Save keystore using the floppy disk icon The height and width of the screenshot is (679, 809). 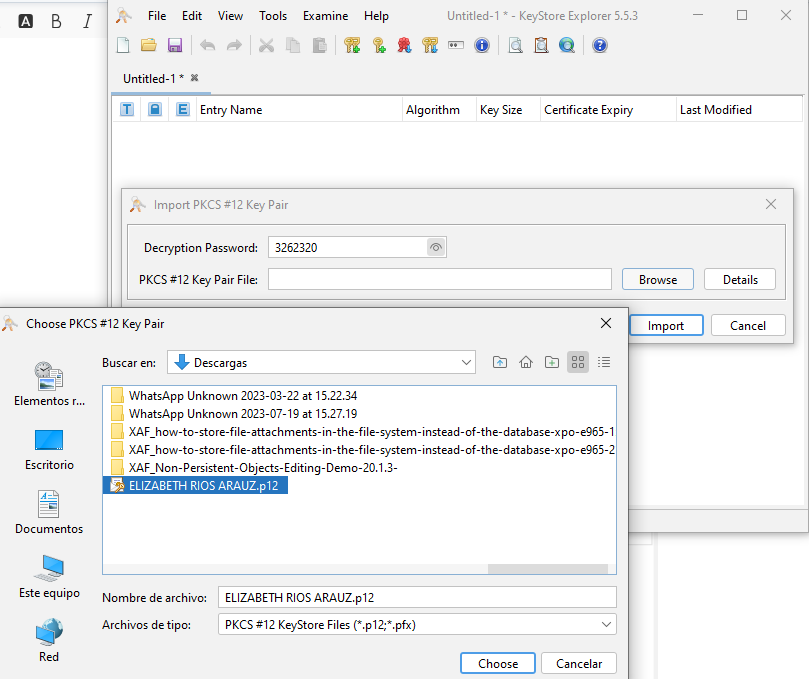[x=175, y=45]
